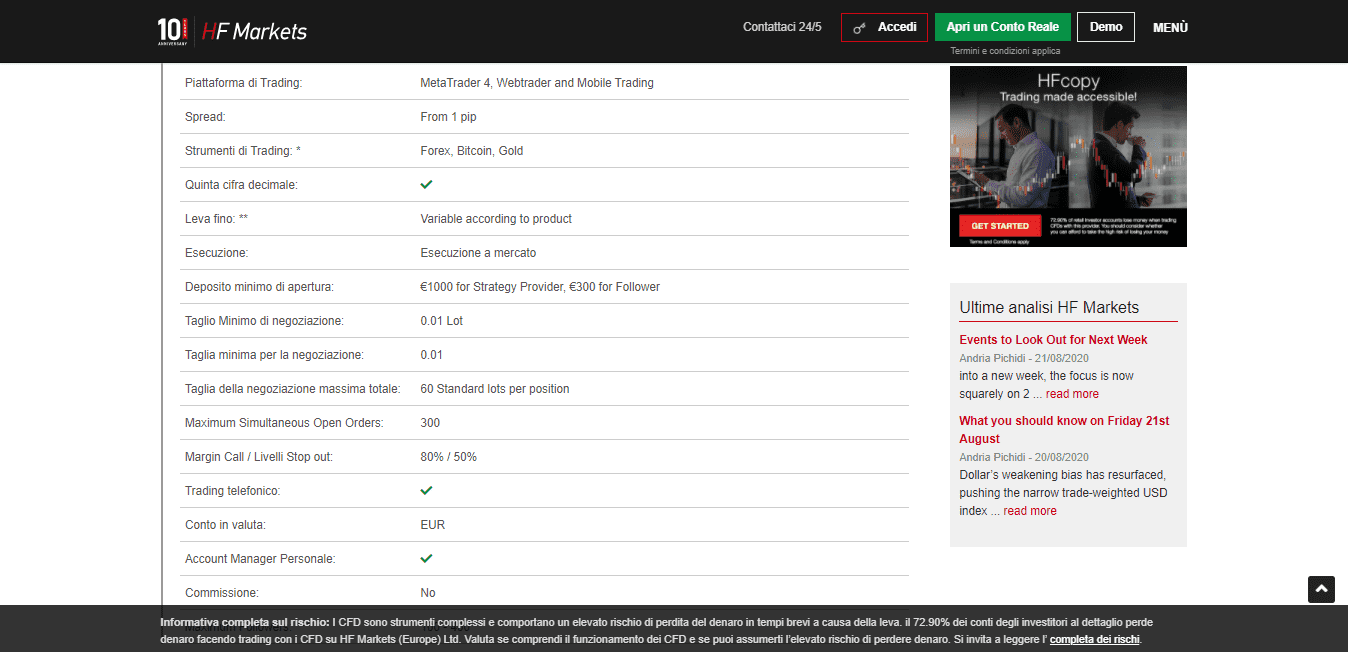This screenshot has width=1348, height=652.
Task: Open the MENÙ navigation
Action: [1170, 28]
